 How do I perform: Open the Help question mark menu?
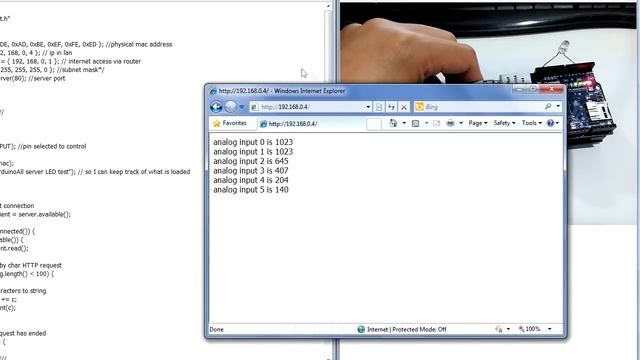[x=553, y=123]
